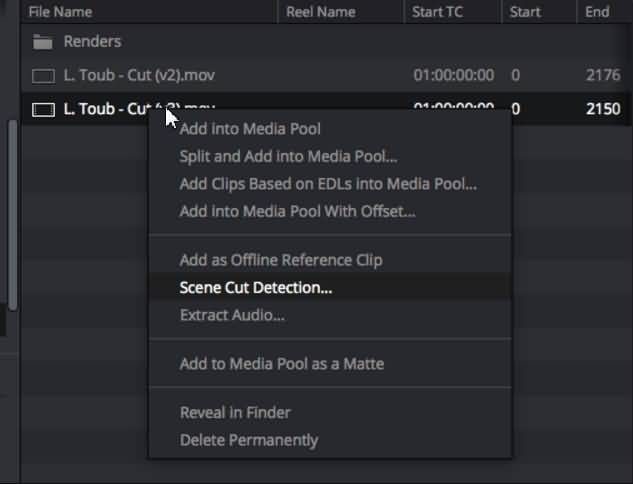Click the clip icon of the highlighted file
The width and height of the screenshot is (633, 484).
43,109
